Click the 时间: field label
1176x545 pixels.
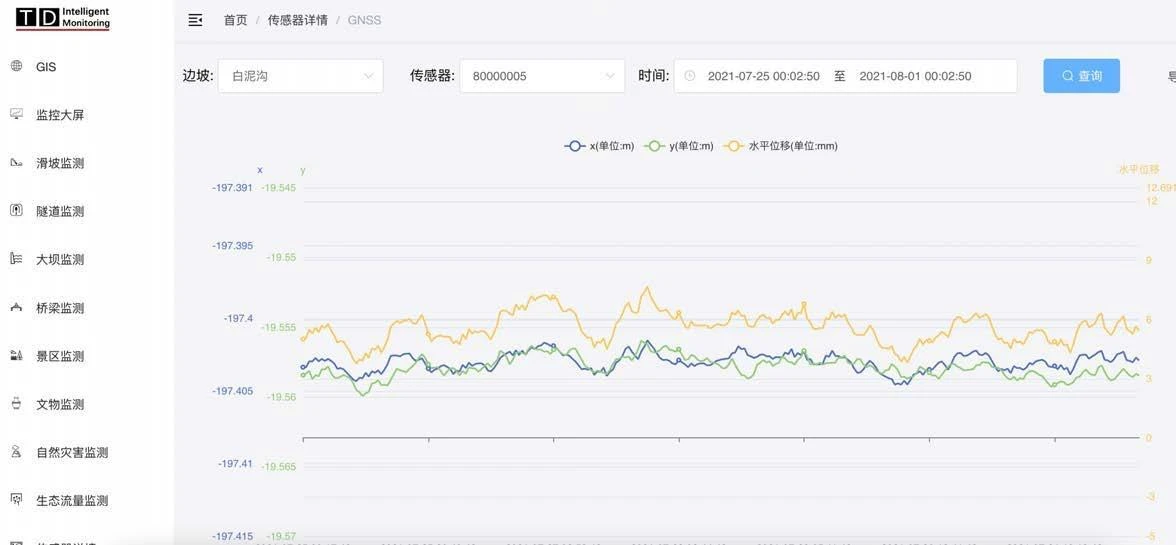pyautogui.click(x=653, y=76)
